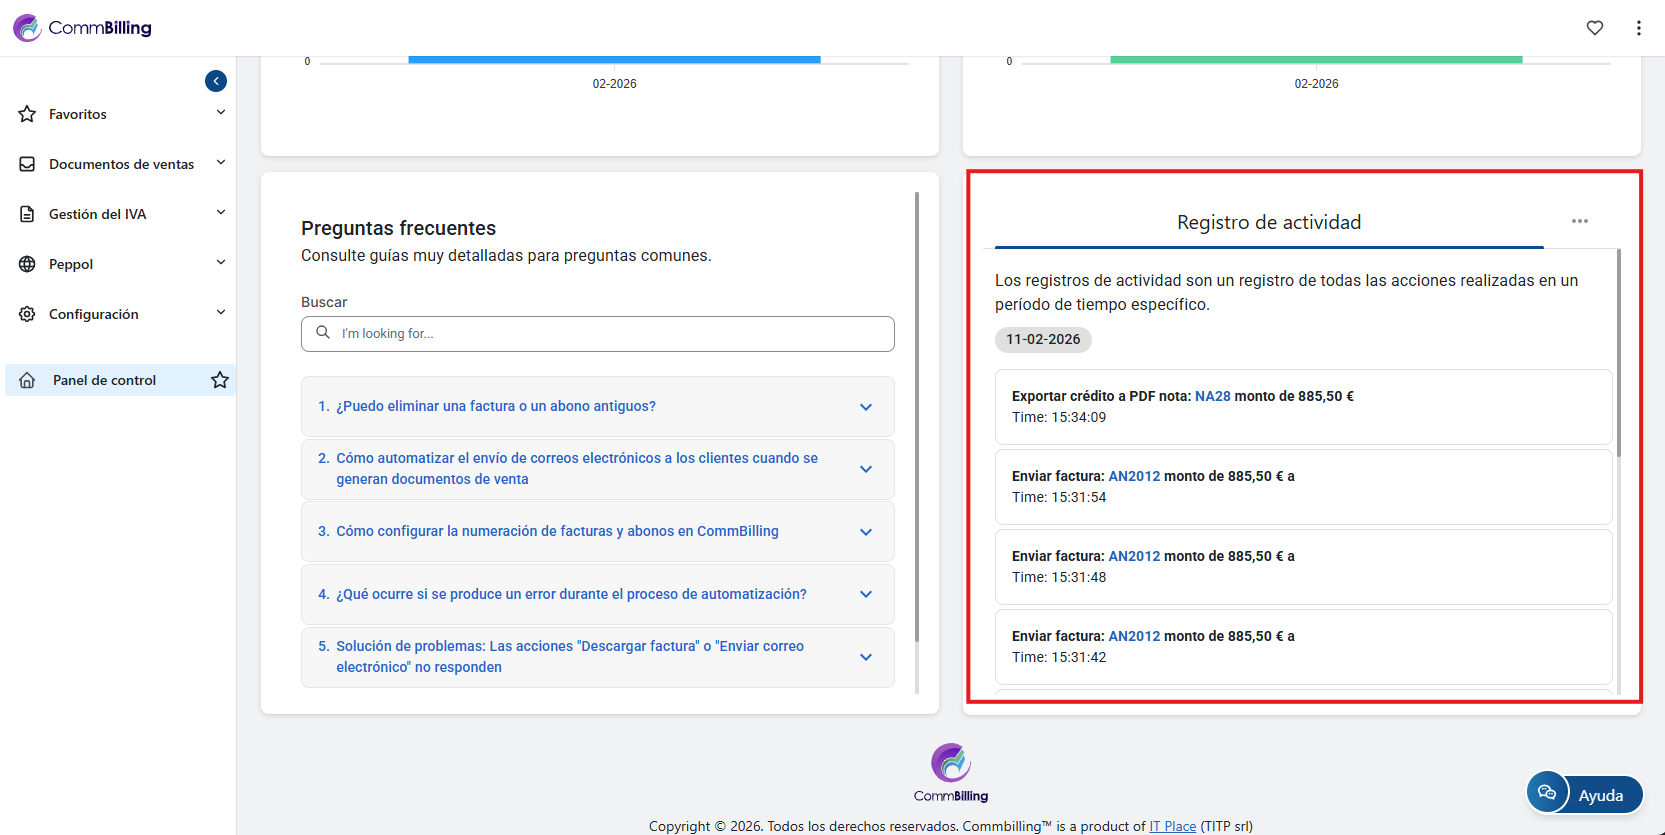This screenshot has width=1665, height=835.
Task: Select Panel de control menu item
Action: [x=105, y=380]
